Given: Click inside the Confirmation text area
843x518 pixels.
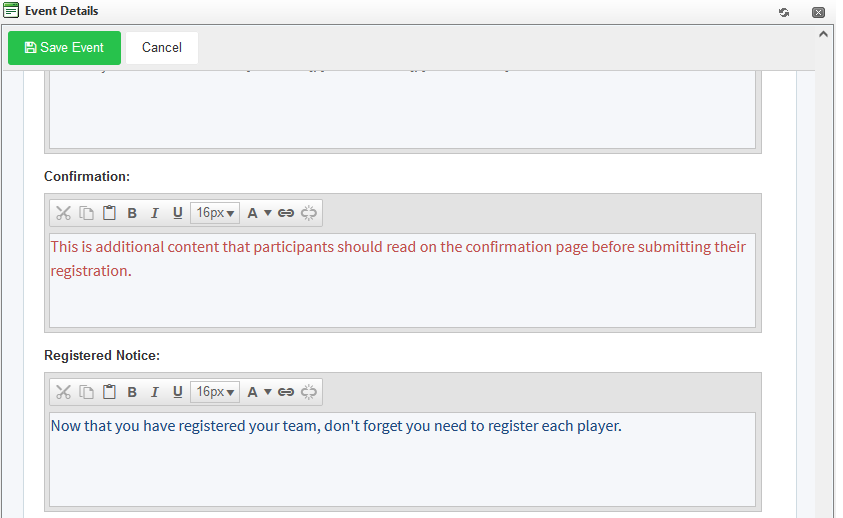Looking at the screenshot, I should (x=402, y=280).
